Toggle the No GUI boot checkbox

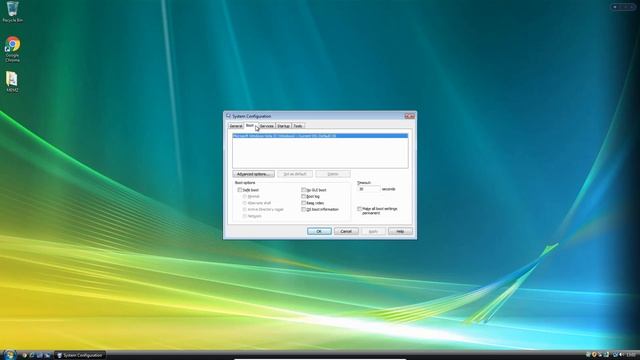tap(303, 190)
